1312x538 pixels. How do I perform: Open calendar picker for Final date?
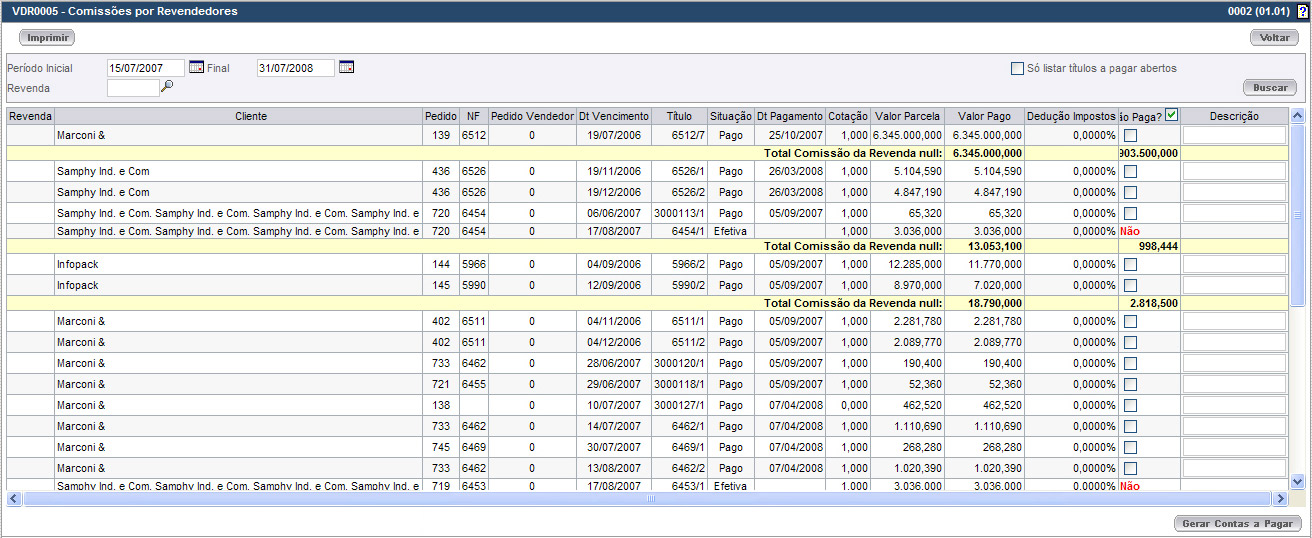tap(346, 67)
